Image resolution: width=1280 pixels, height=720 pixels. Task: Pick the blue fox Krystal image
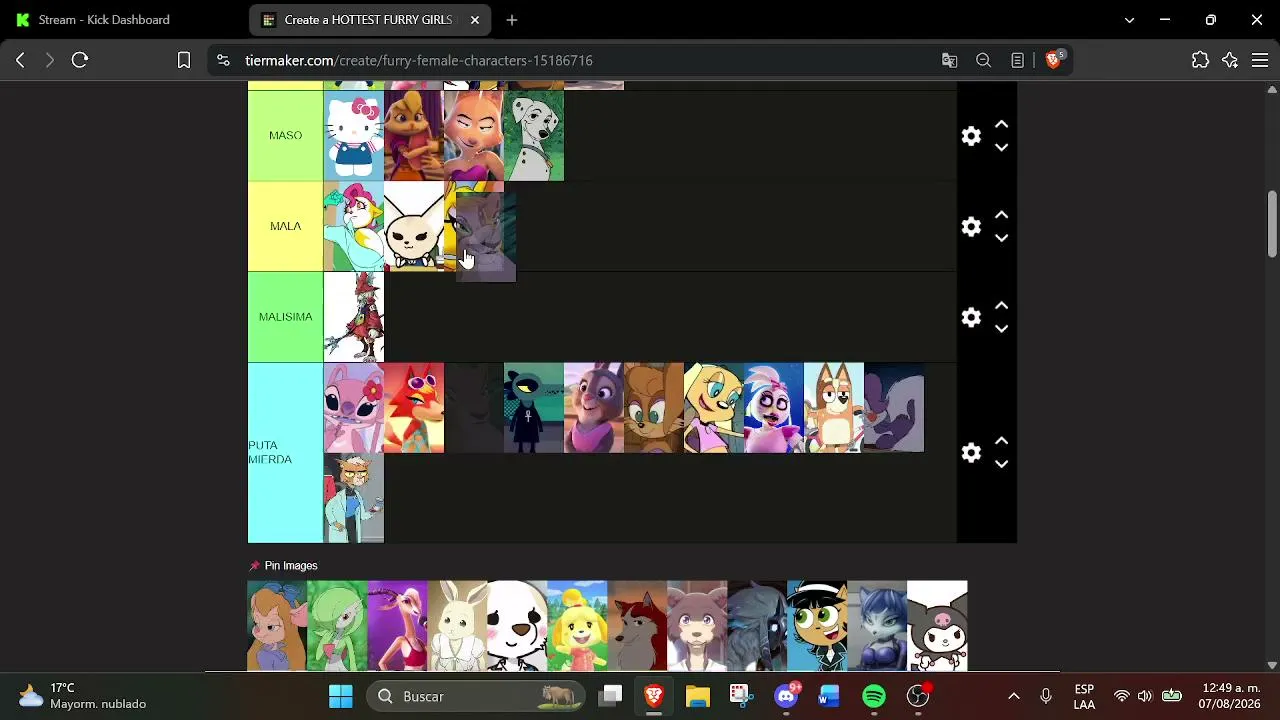pos(877,626)
